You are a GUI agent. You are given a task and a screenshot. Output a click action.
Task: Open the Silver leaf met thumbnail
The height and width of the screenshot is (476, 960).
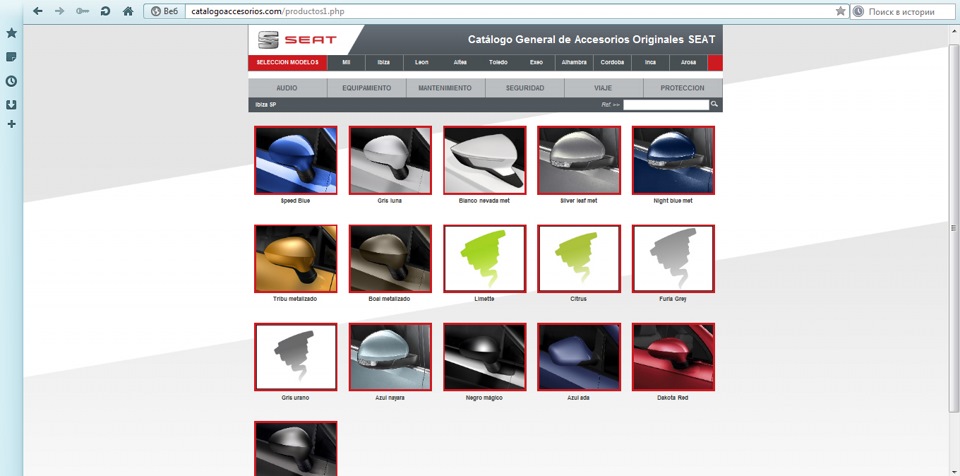579,161
